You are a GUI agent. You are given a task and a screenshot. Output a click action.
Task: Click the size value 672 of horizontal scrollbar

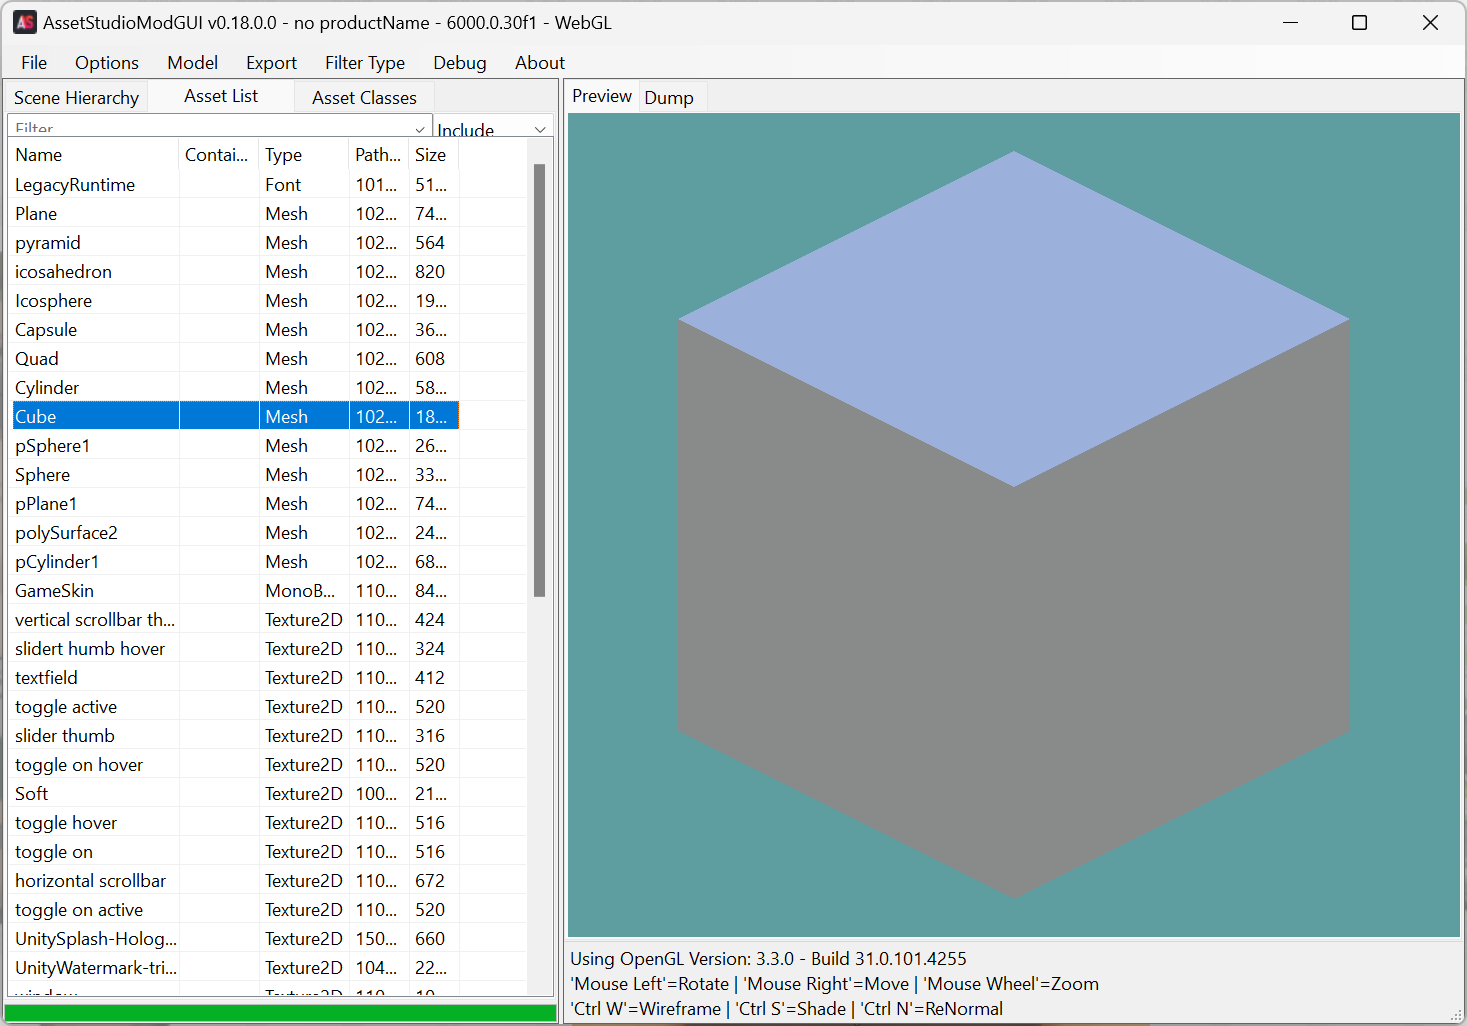click(x=430, y=881)
